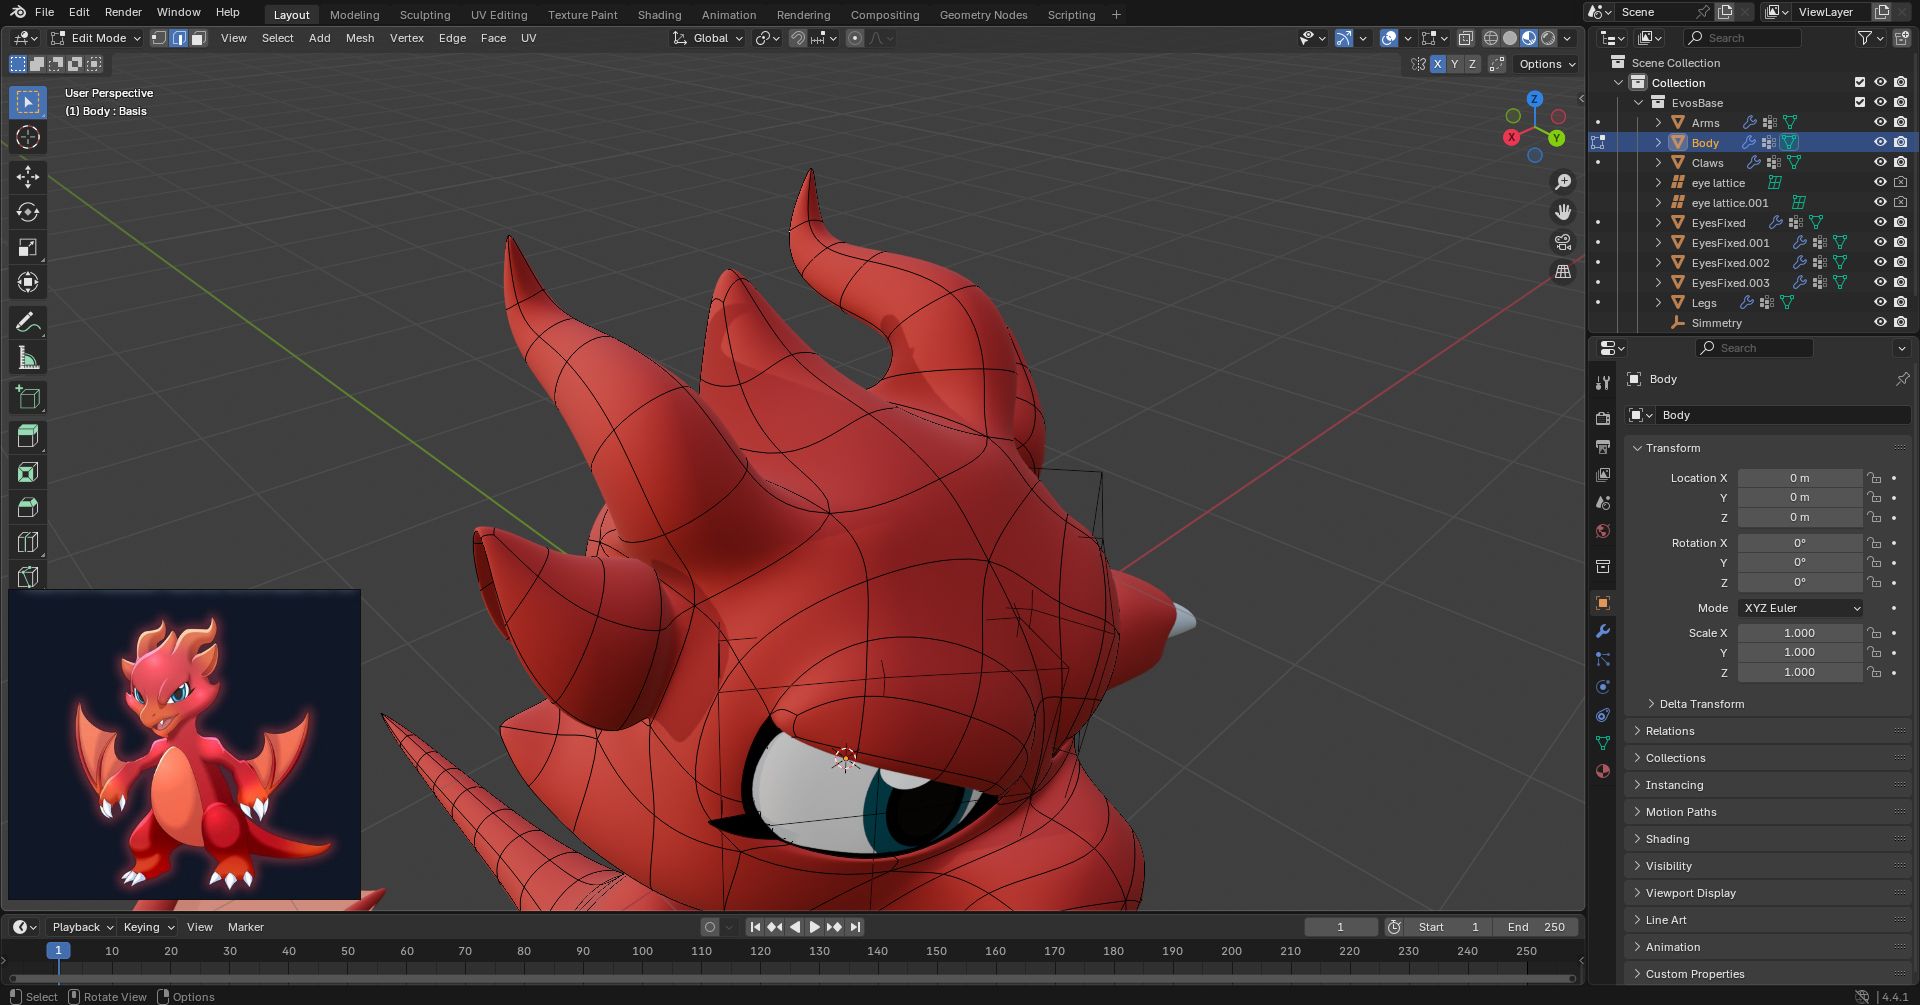This screenshot has height=1005, width=1920.
Task: Click the Scale X value field
Action: click(x=1800, y=633)
